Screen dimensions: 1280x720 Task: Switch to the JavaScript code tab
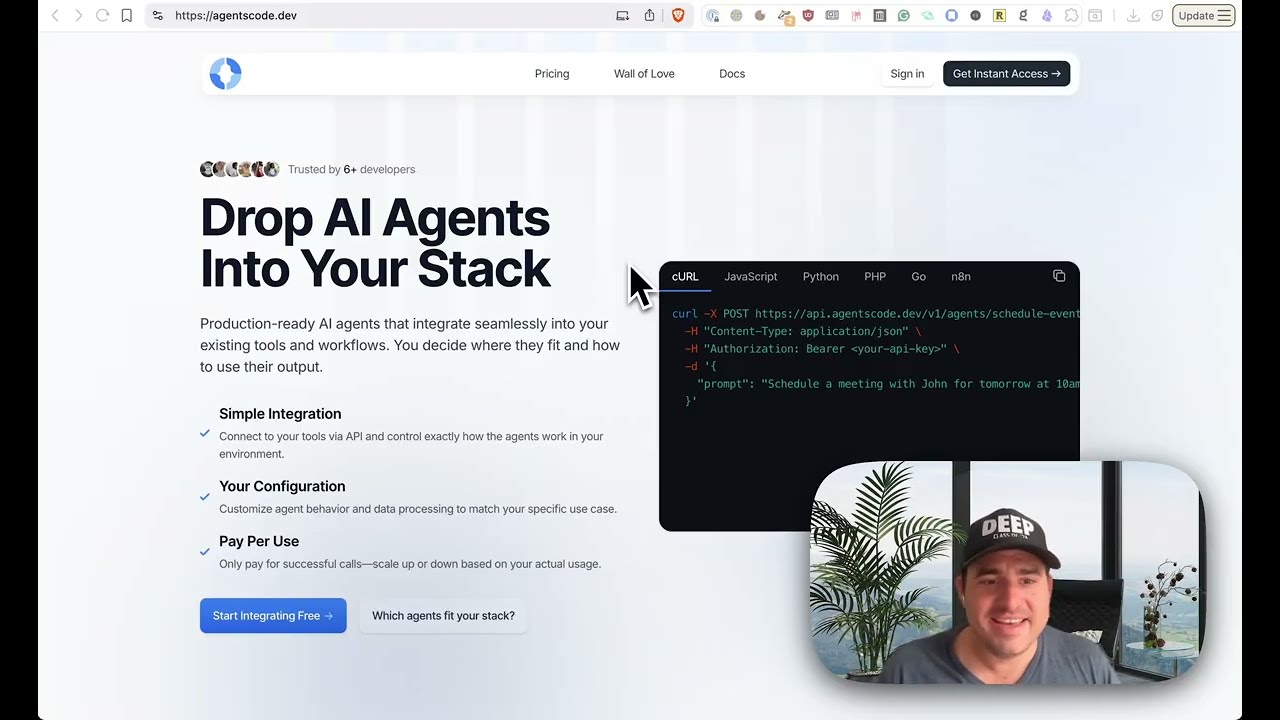tap(750, 276)
